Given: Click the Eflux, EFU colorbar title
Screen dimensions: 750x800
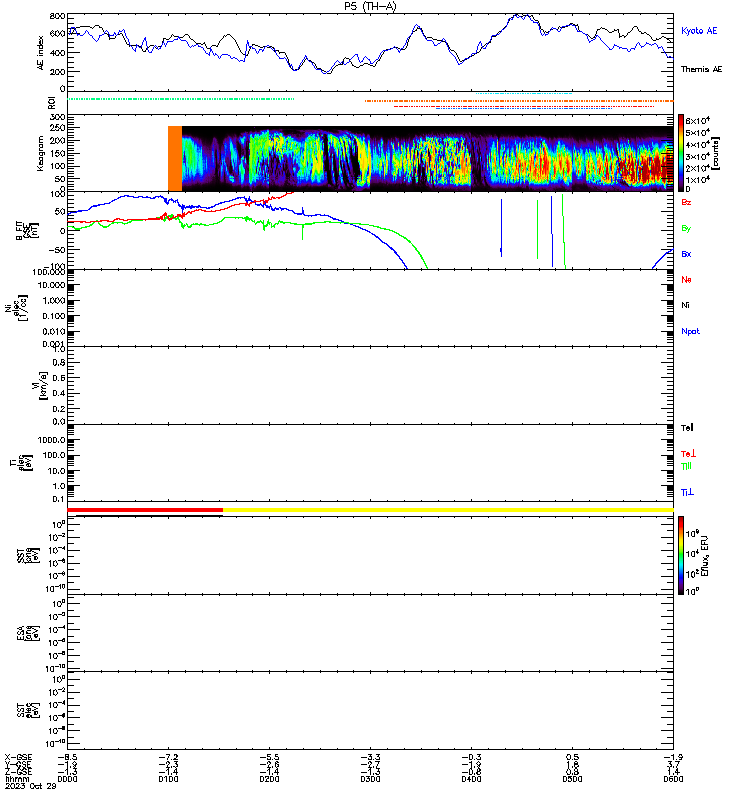Looking at the screenshot, I should point(705,556).
